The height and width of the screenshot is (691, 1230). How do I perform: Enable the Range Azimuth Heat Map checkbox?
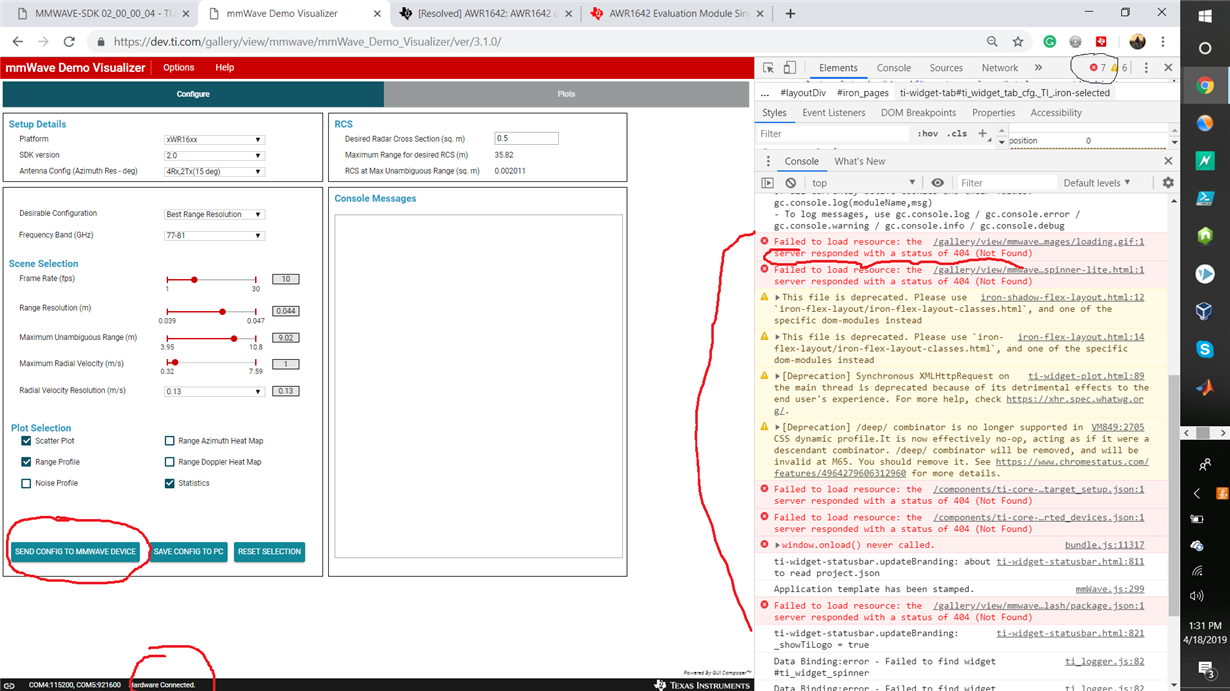point(170,441)
